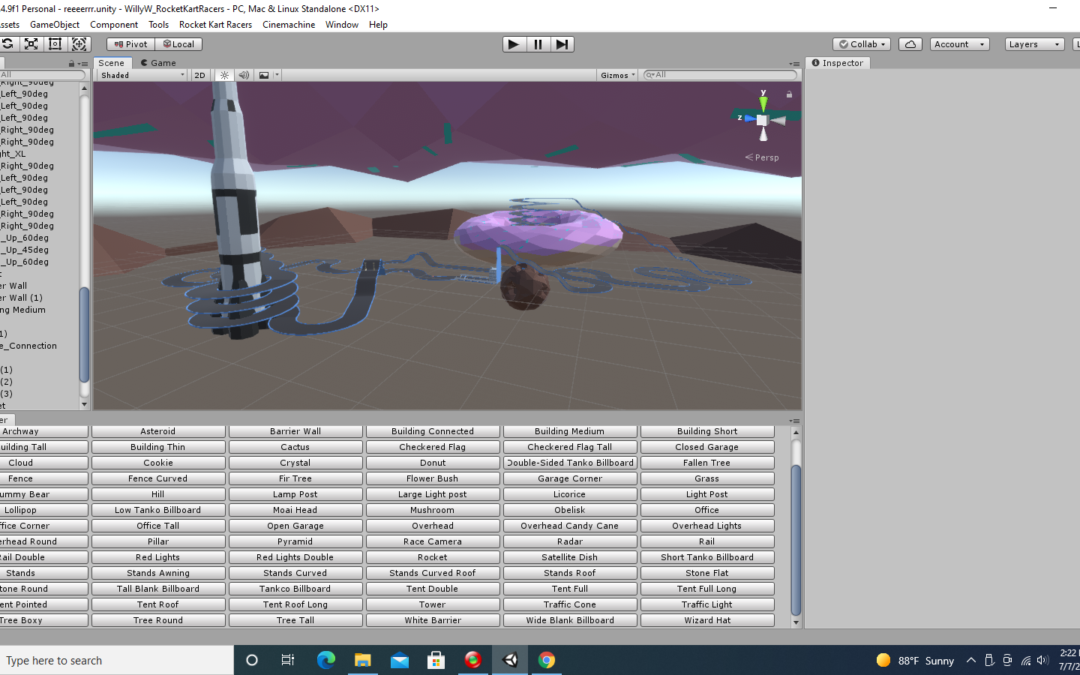Open the Shaded draw mode dropdown
Image resolution: width=1080 pixels, height=675 pixels.
click(x=142, y=75)
